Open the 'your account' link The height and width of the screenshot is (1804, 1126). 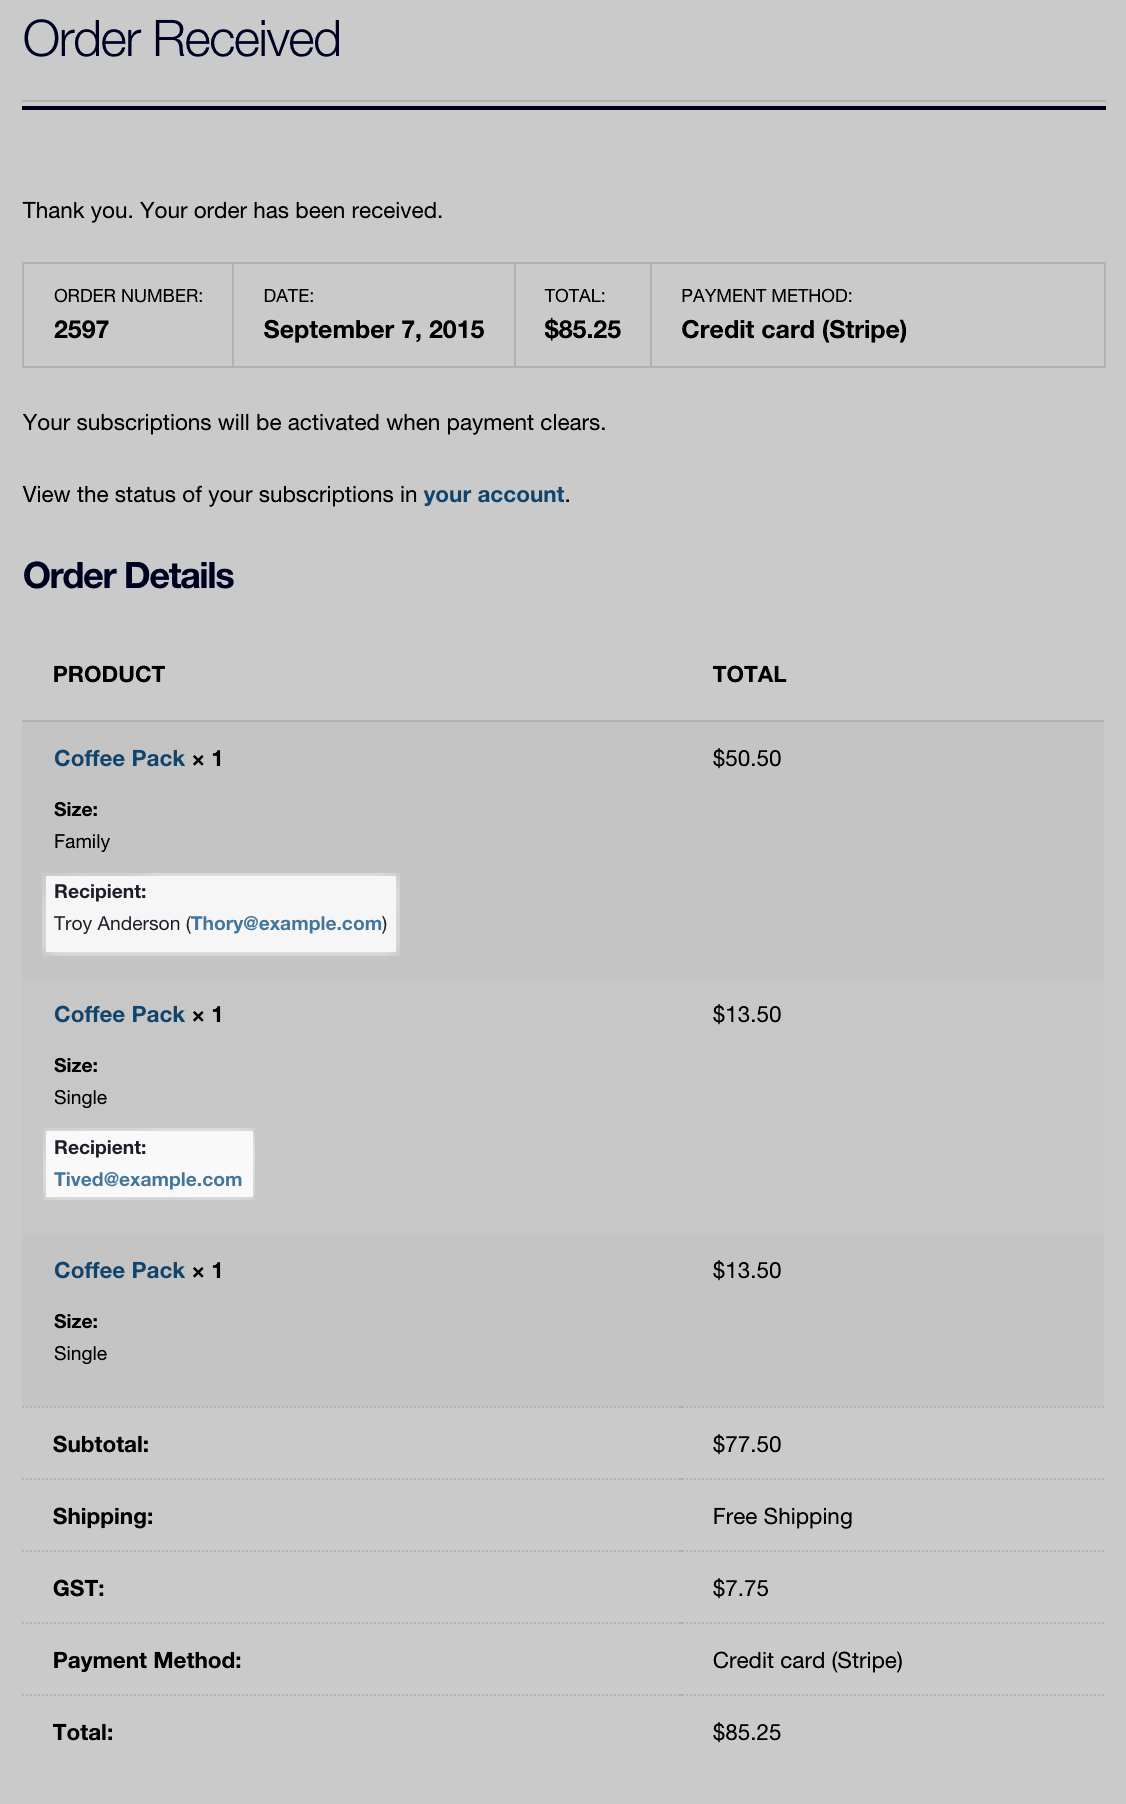coord(493,495)
